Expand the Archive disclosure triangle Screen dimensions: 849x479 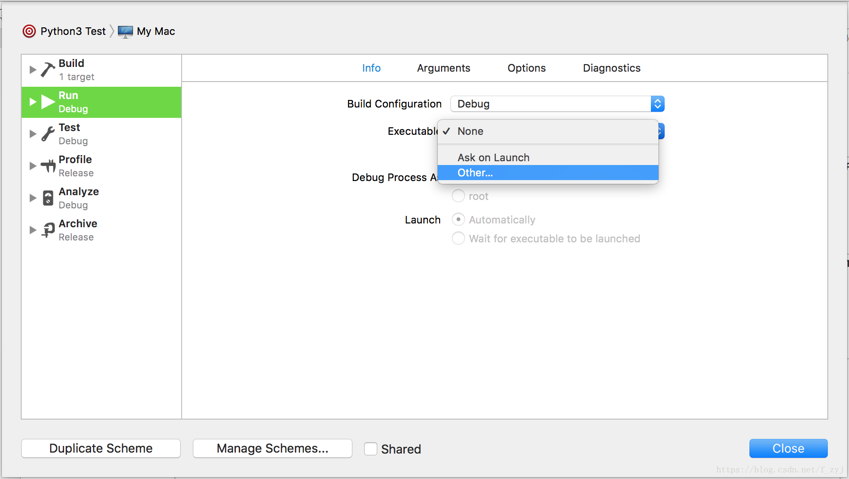(x=32, y=230)
